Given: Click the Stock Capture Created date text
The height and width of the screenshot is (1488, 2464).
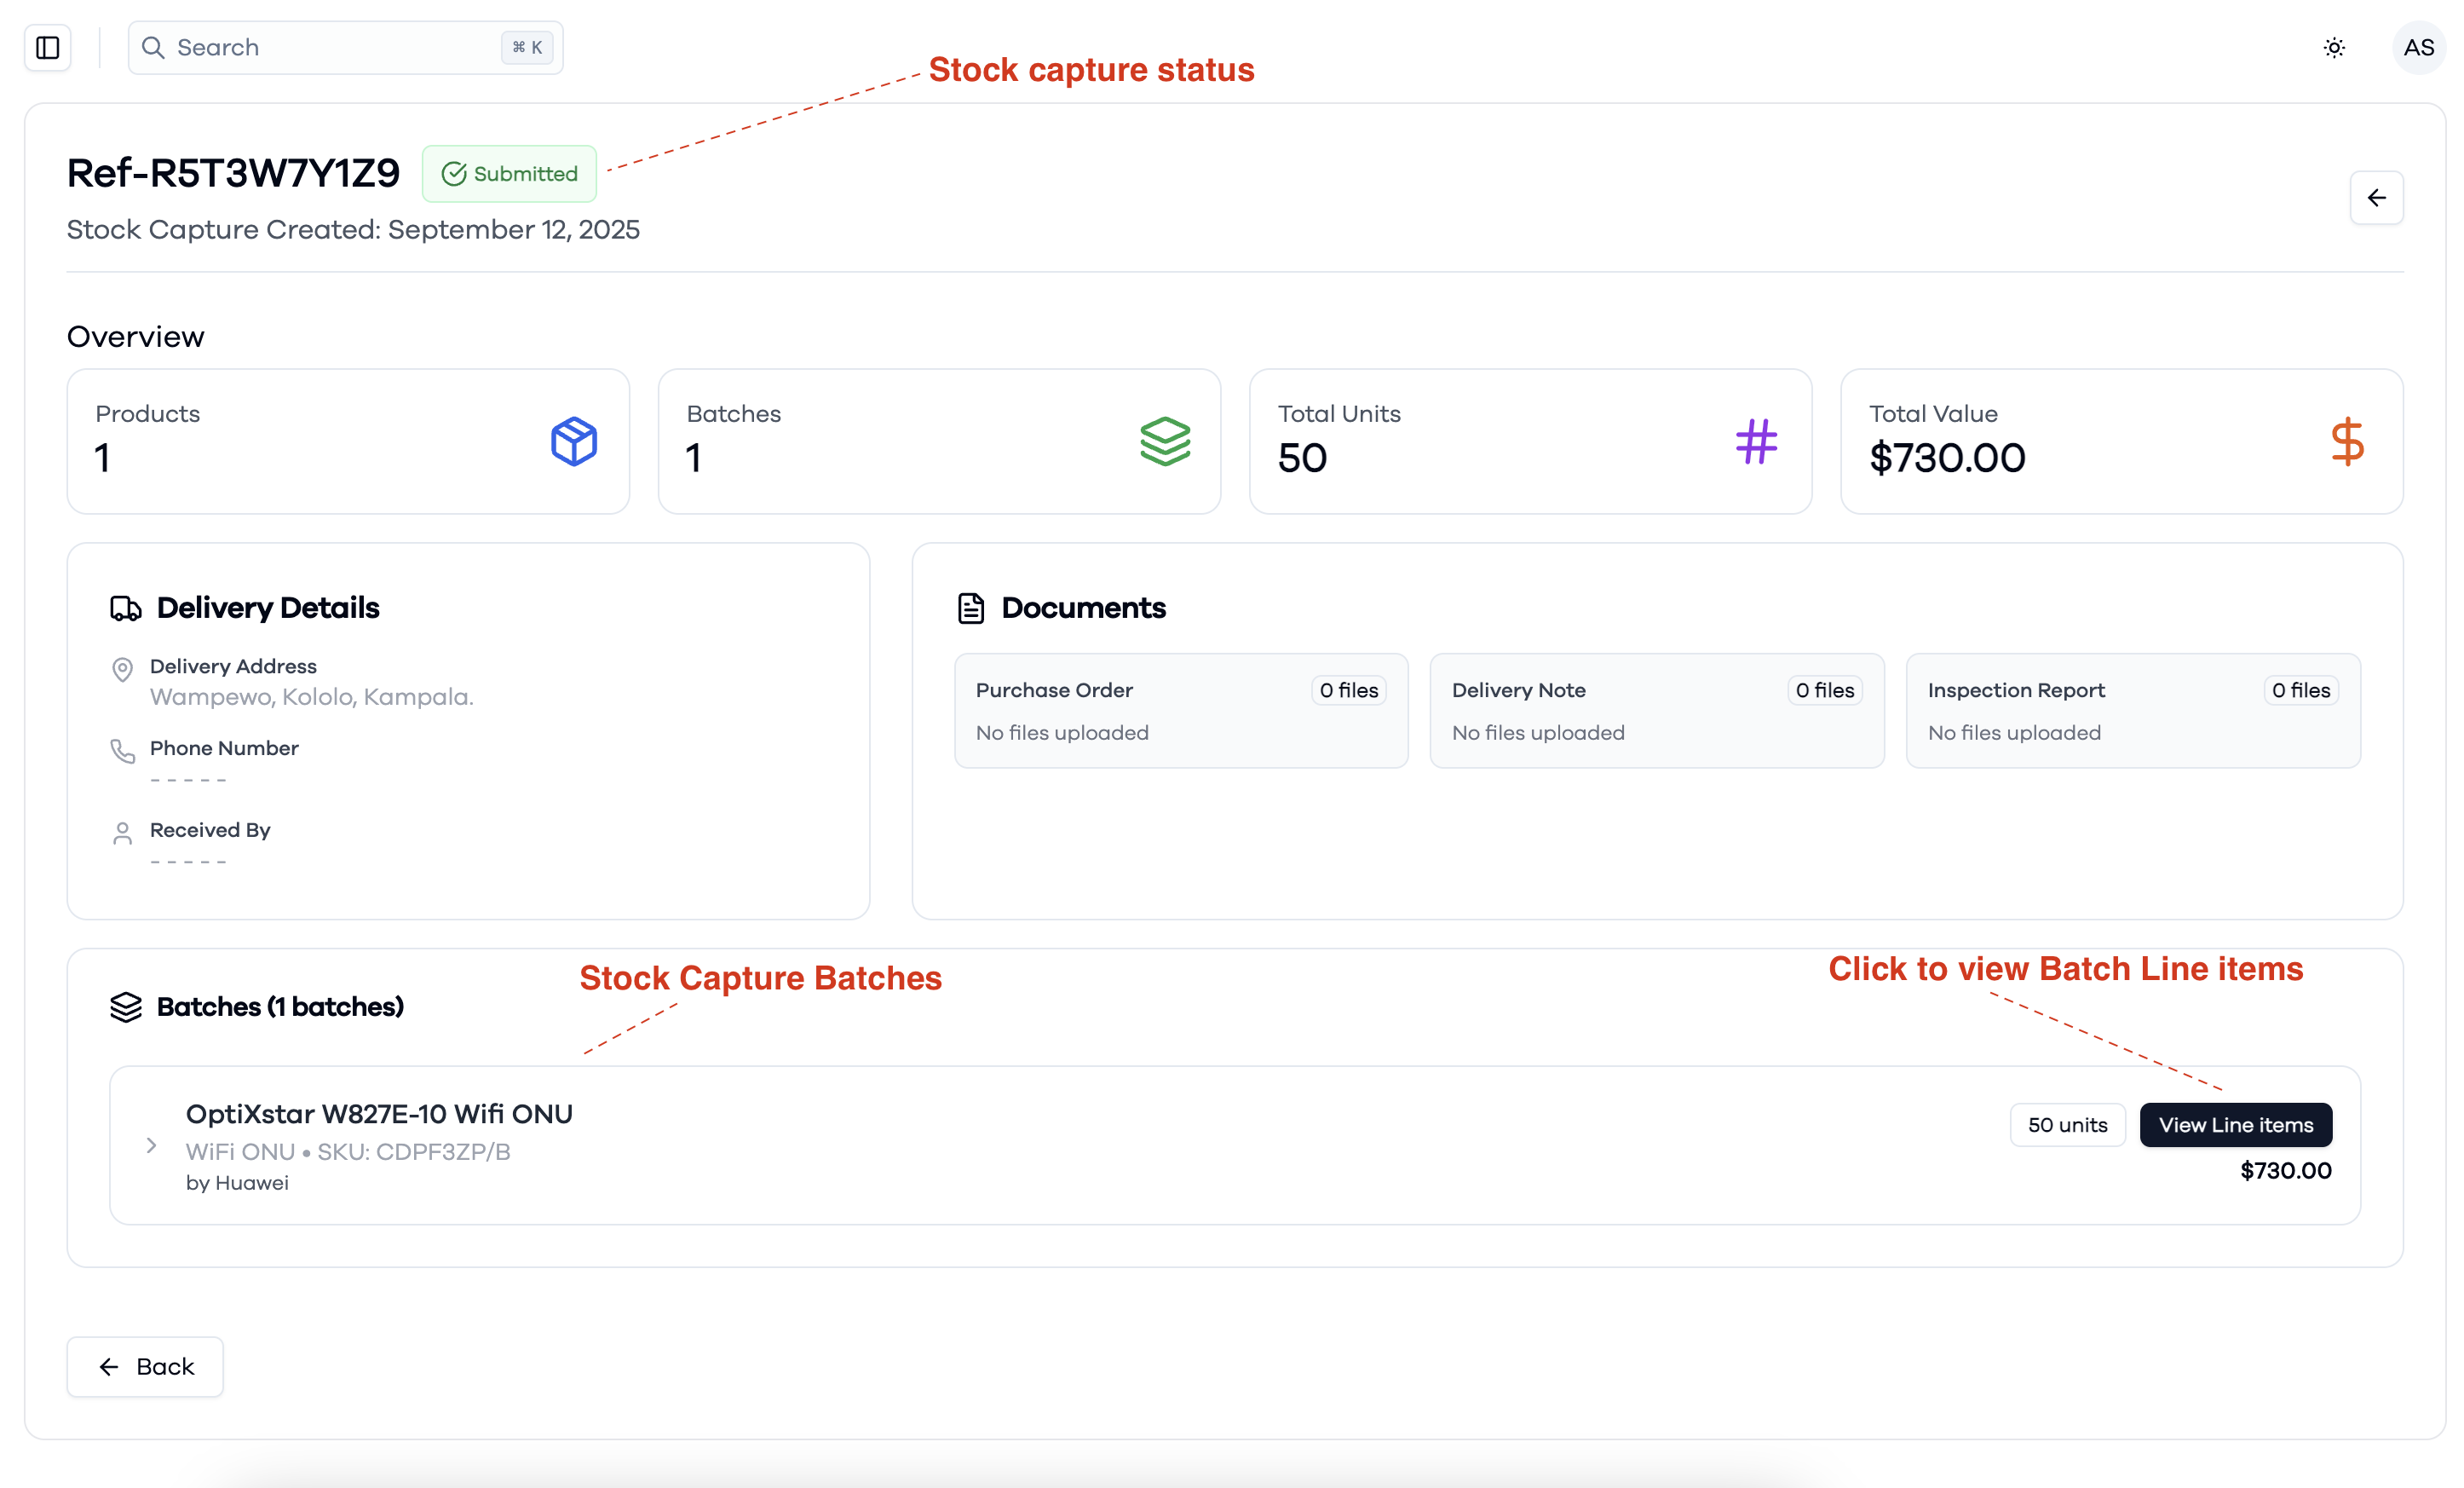Looking at the screenshot, I should tap(353, 230).
